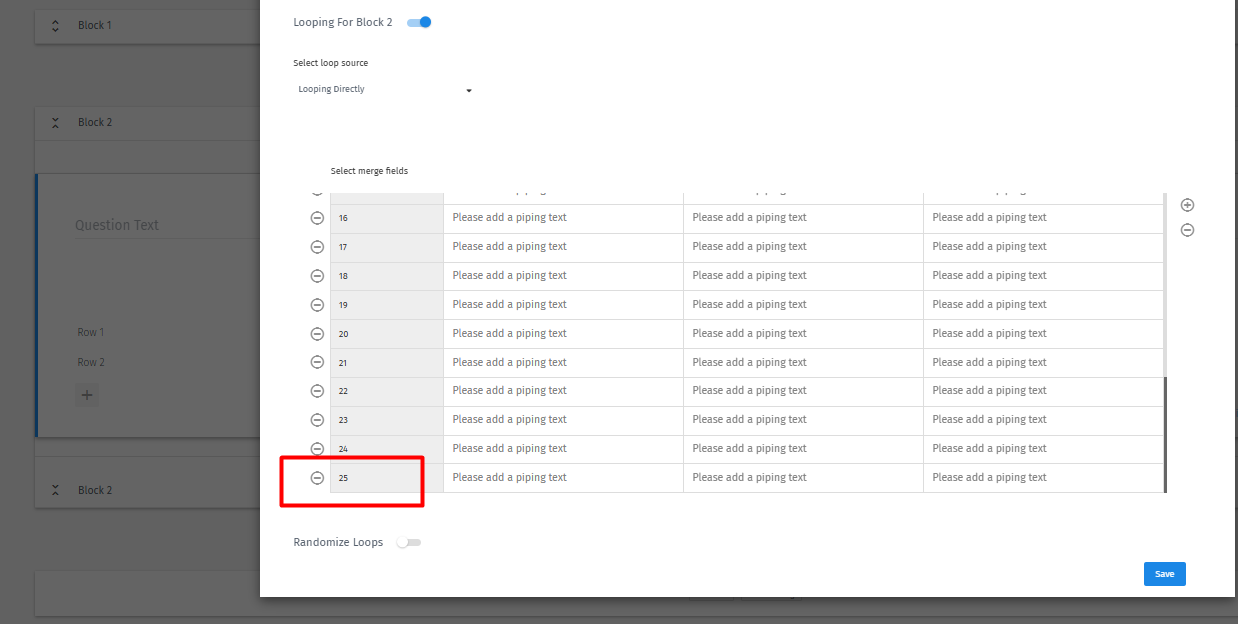Remove loop row 16 with its minus icon

[317, 218]
